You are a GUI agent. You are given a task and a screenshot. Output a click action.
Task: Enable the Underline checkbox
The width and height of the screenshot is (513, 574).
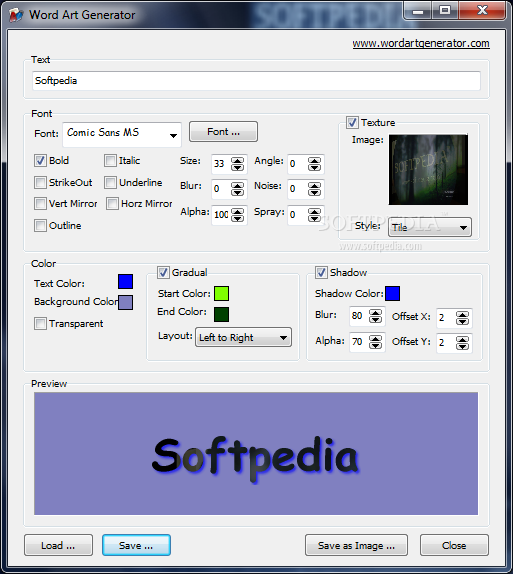point(110,182)
